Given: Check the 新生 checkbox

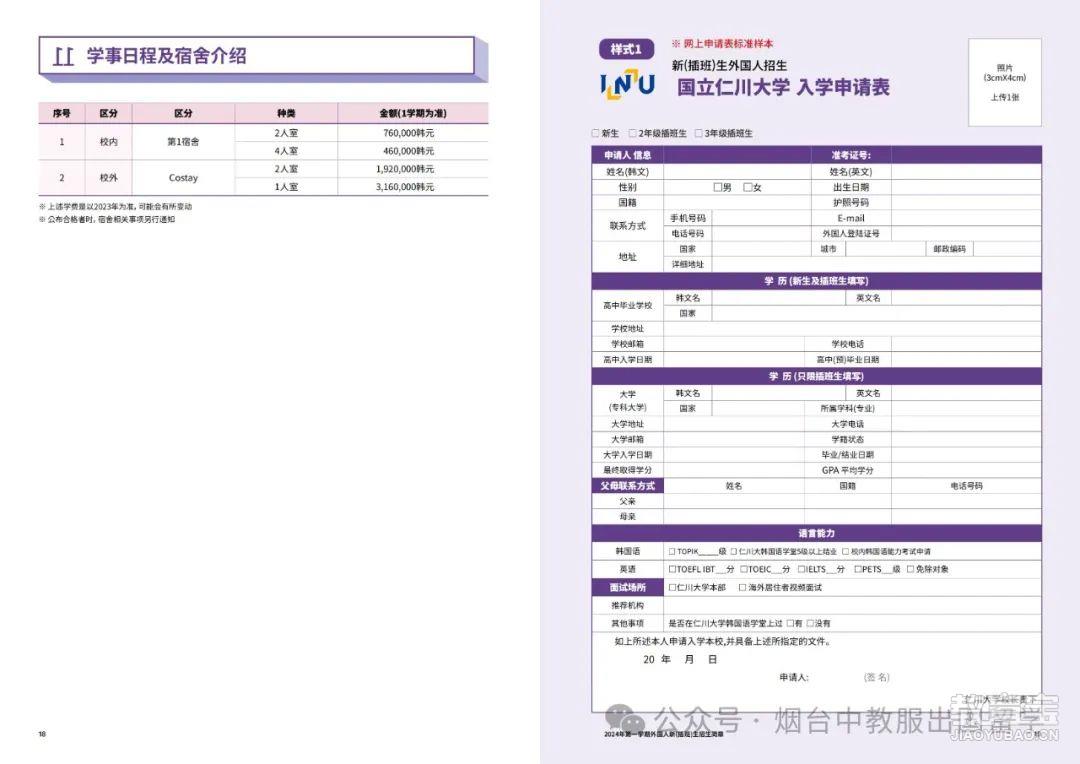Looking at the screenshot, I should click(596, 133).
